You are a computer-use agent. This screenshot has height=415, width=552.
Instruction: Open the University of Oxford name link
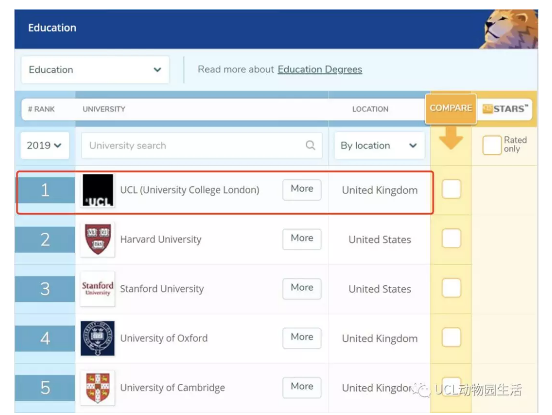164,338
